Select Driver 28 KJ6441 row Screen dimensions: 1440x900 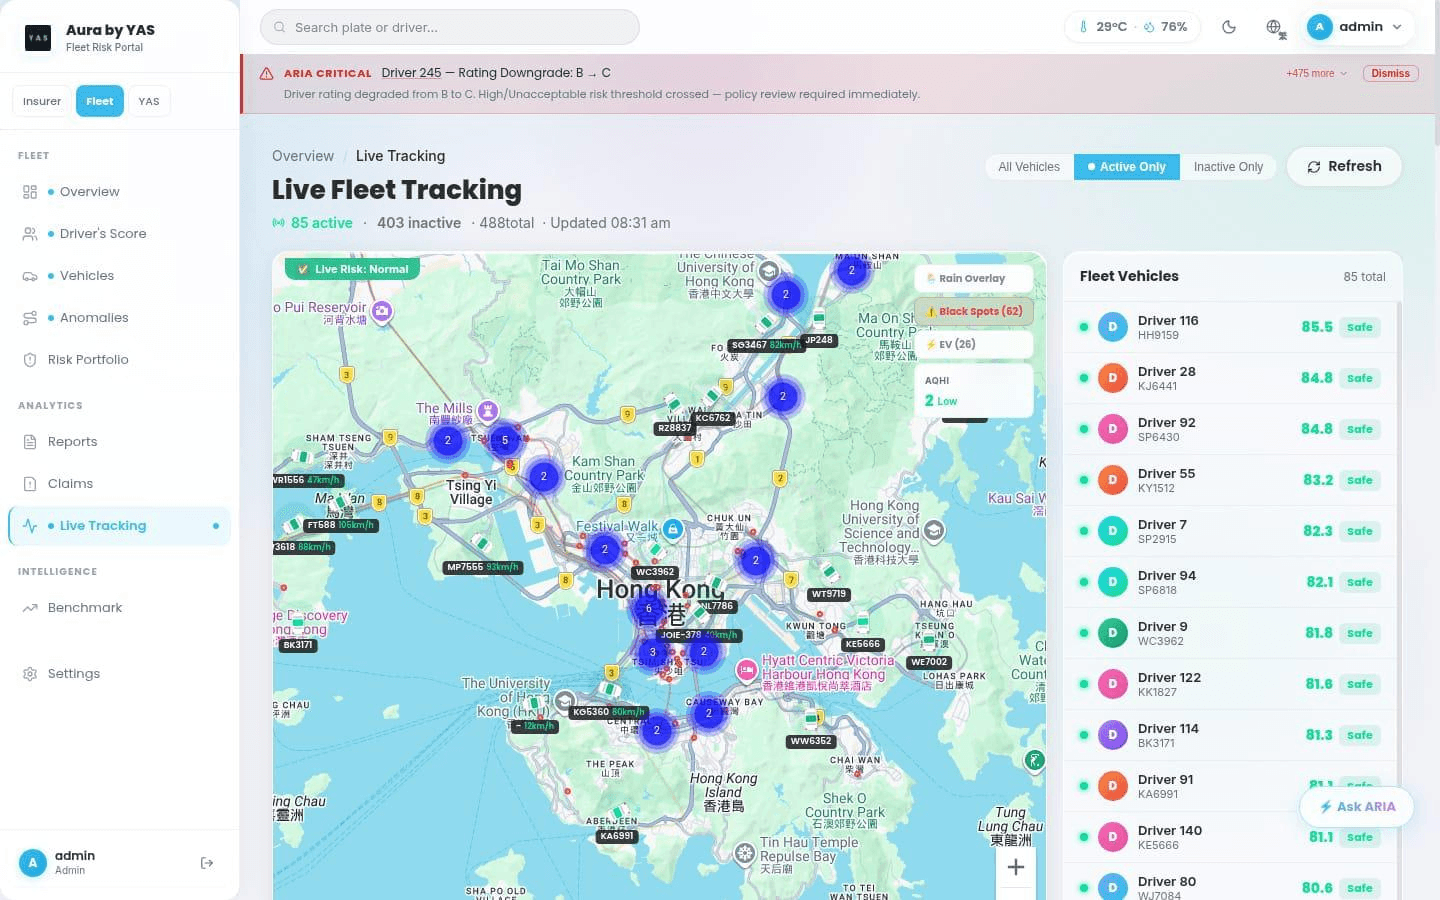pyautogui.click(x=1232, y=378)
